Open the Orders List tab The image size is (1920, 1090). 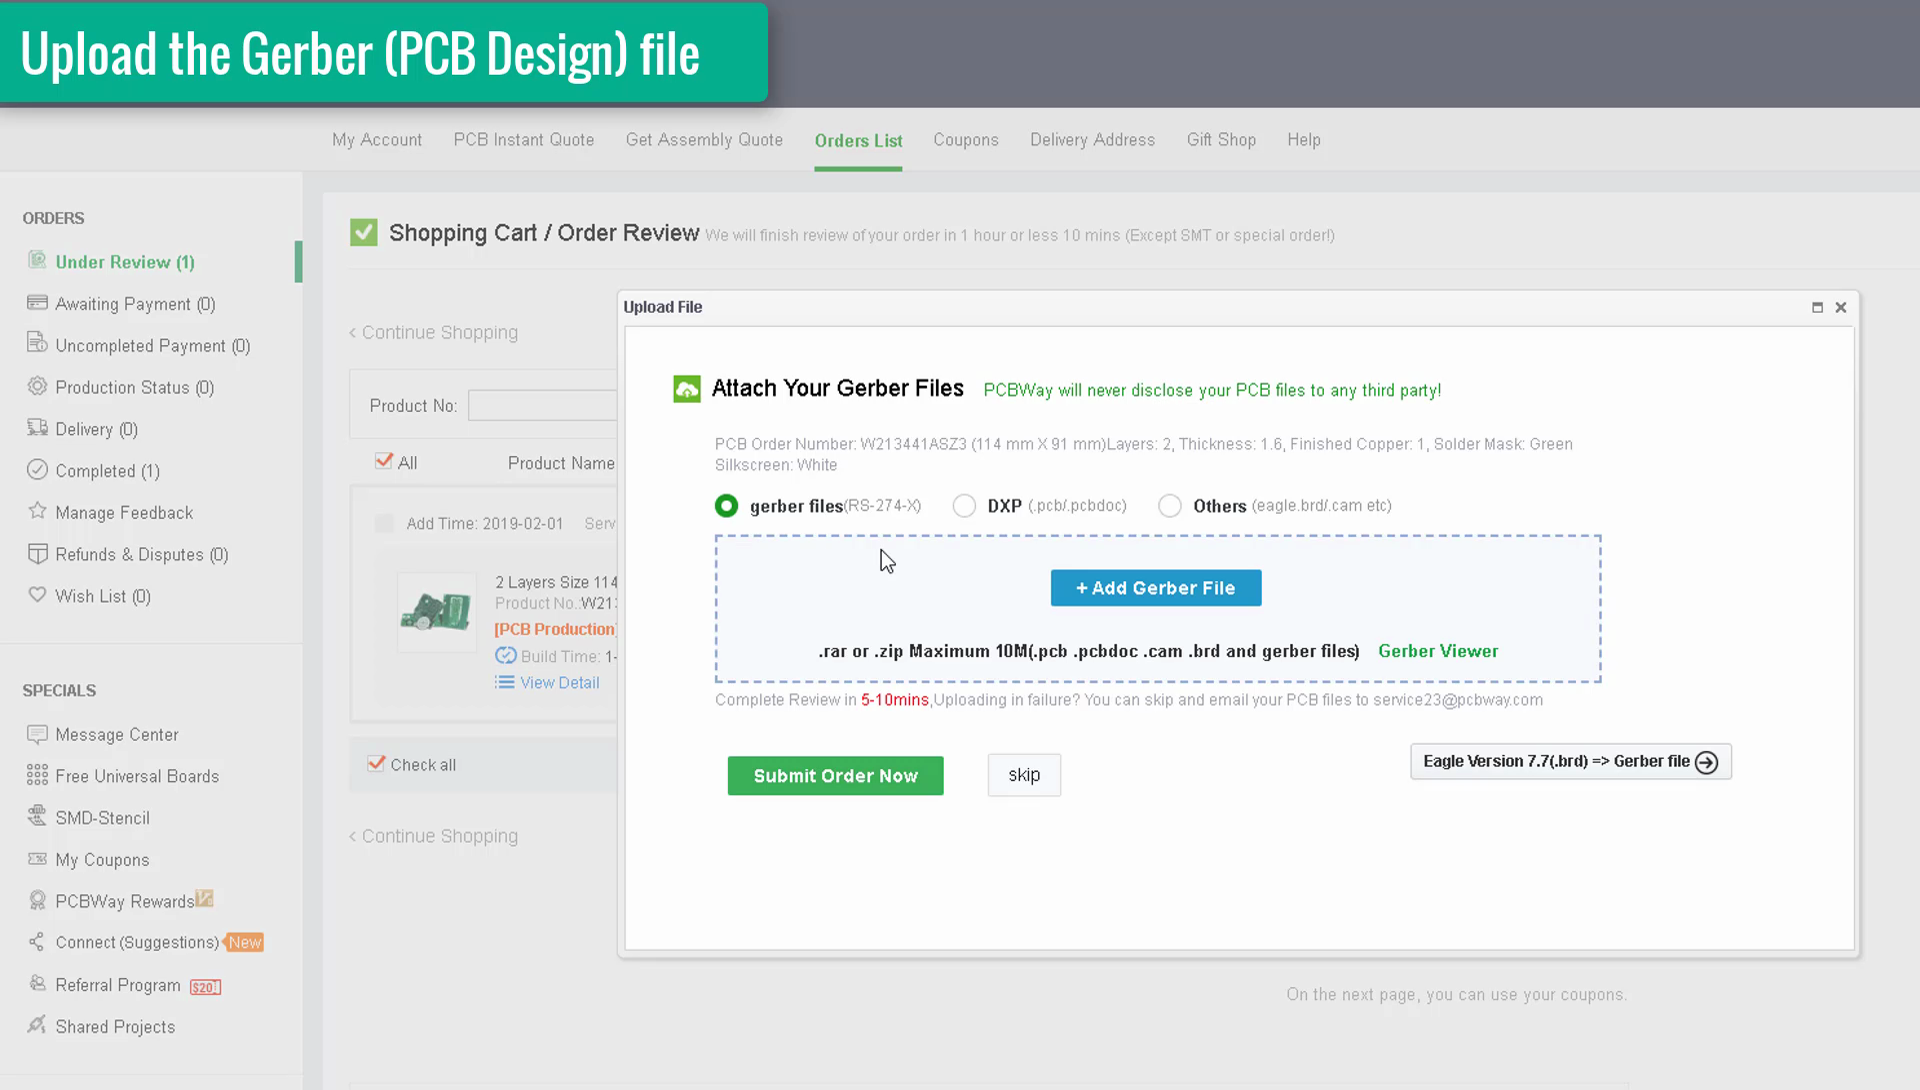click(858, 140)
